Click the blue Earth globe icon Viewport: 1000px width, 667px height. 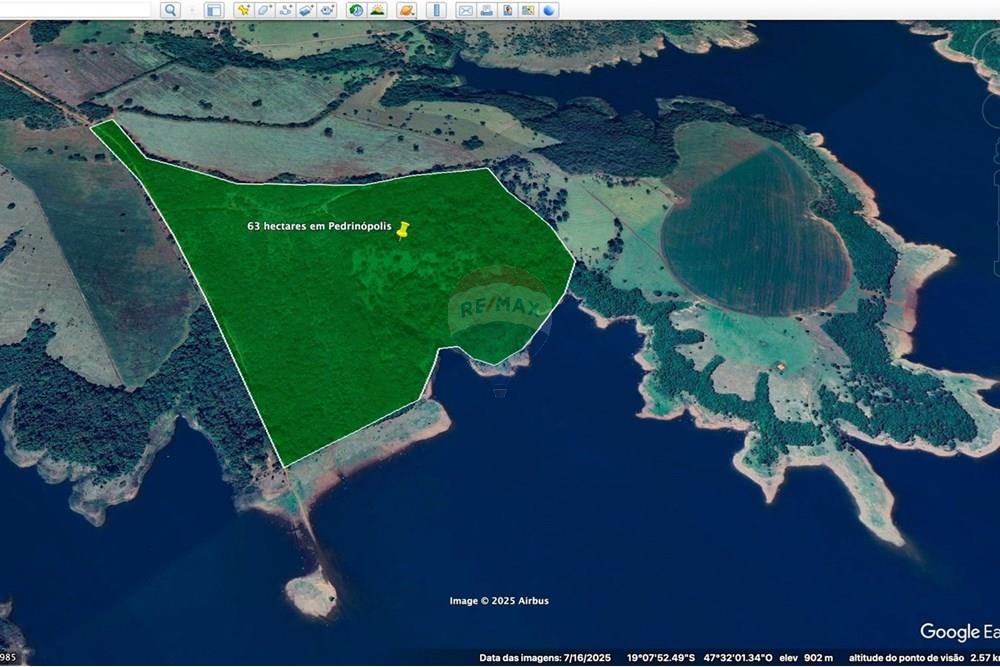click(x=550, y=10)
